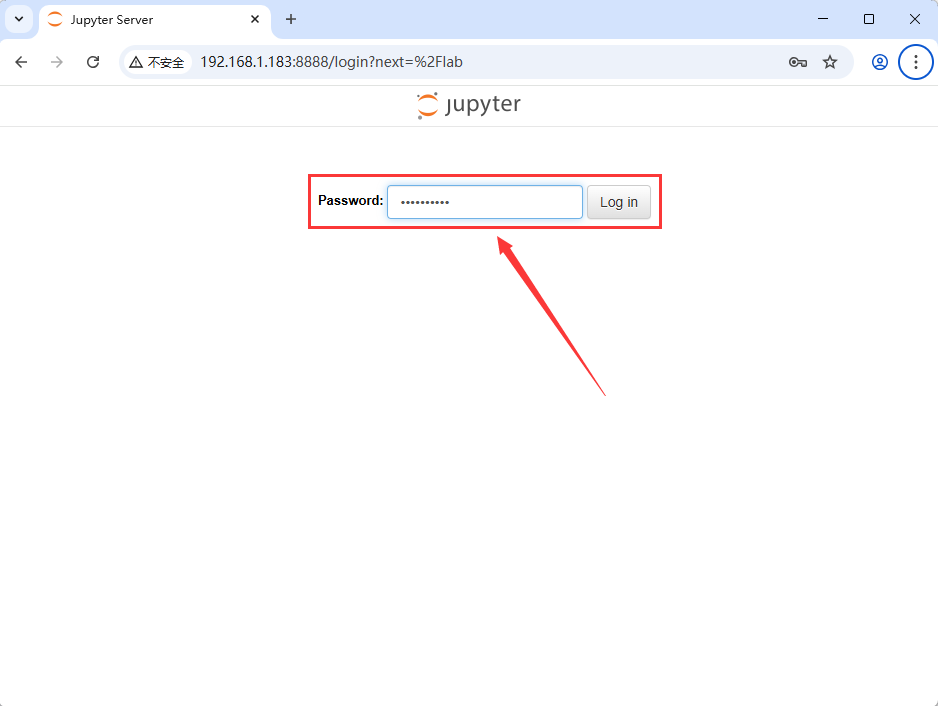This screenshot has height=706, width=938.
Task: Click the address bar URL text
Action: [x=331, y=62]
